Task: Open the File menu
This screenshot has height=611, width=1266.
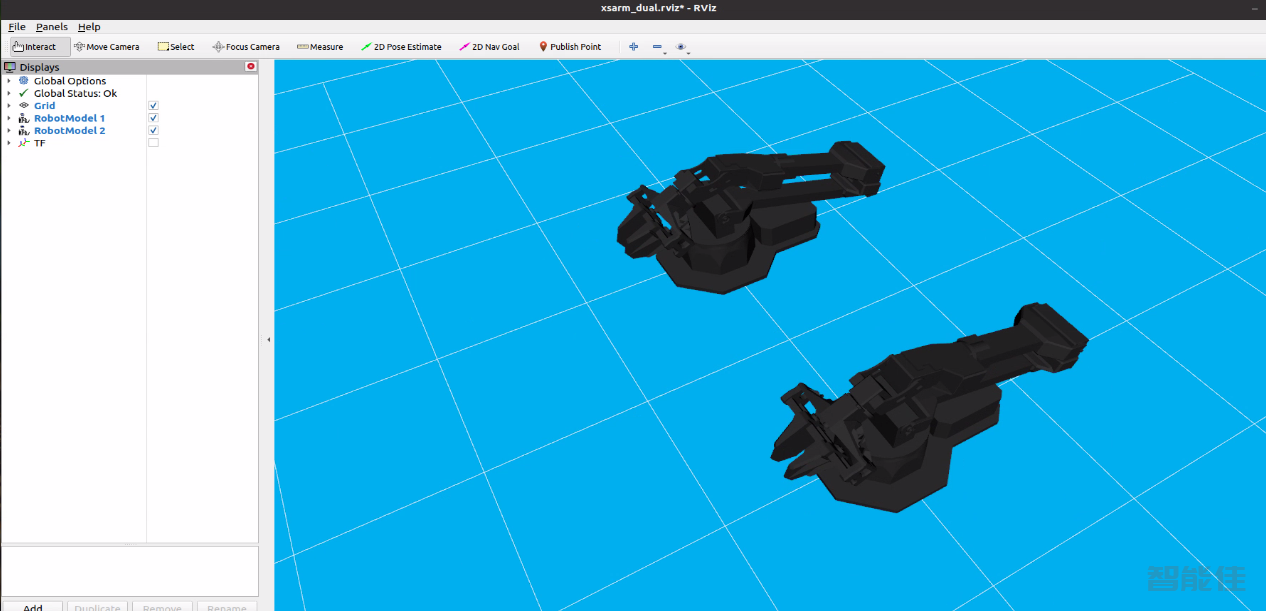Action: pyautogui.click(x=17, y=27)
